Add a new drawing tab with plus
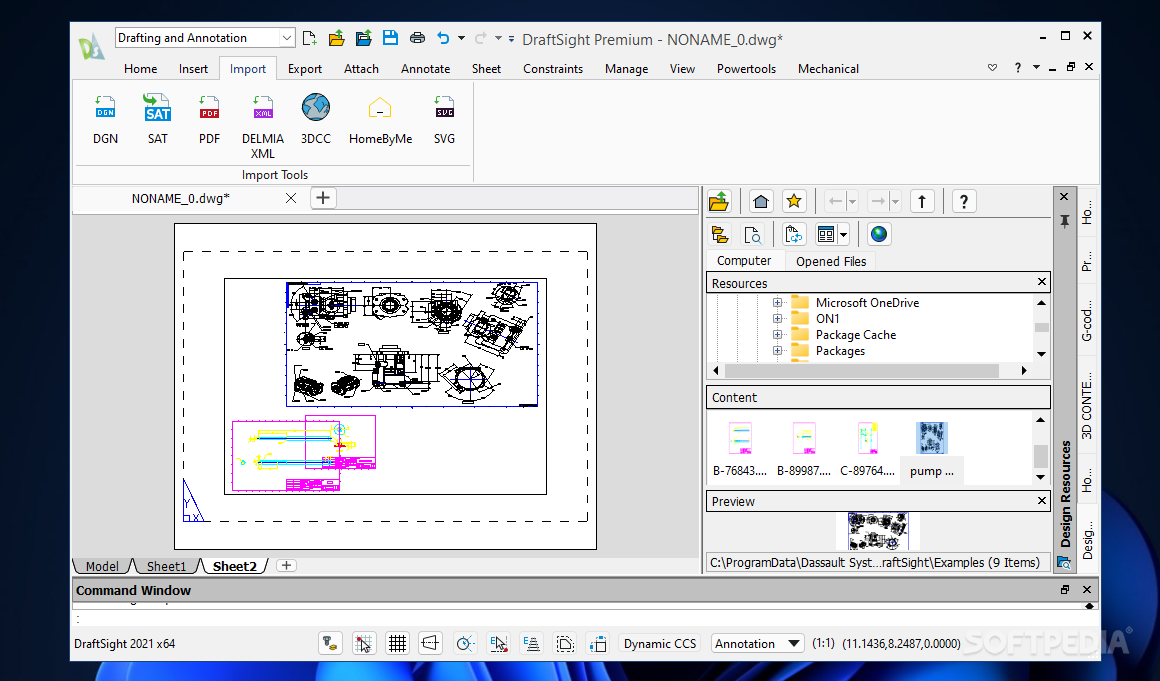 [323, 198]
